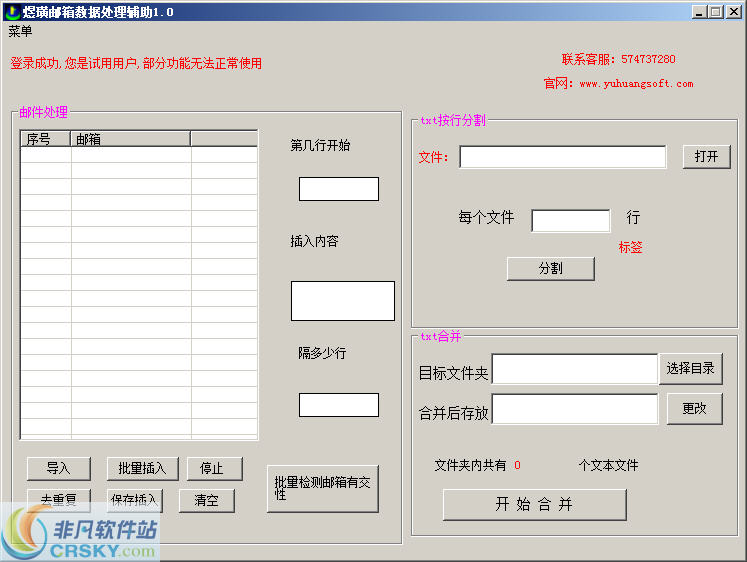Click the 更改 button
This screenshot has width=747, height=562.
click(x=695, y=409)
